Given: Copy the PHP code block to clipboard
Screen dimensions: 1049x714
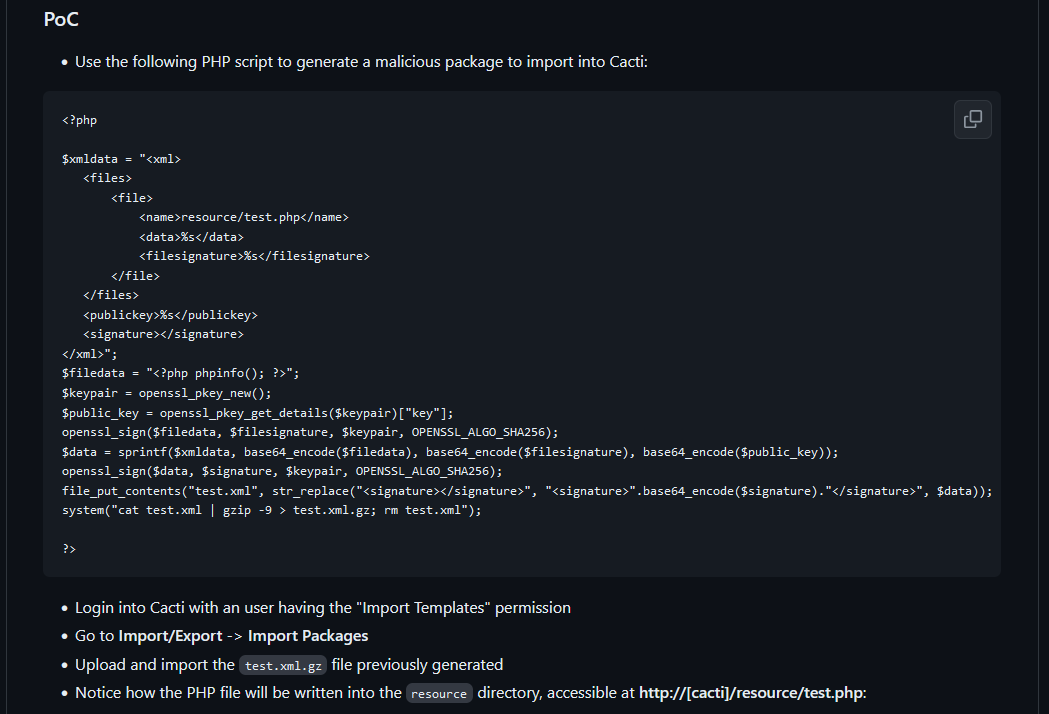Looking at the screenshot, I should click(x=972, y=120).
